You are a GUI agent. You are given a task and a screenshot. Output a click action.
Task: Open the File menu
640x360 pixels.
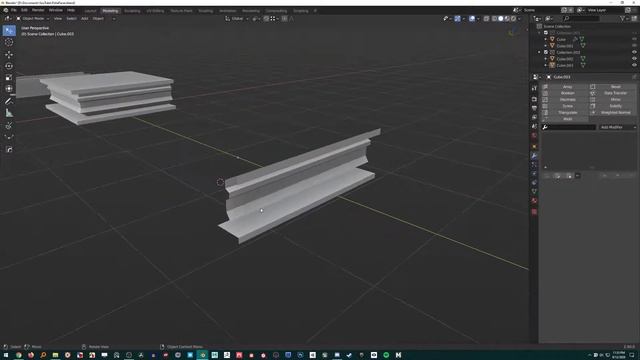[14, 10]
